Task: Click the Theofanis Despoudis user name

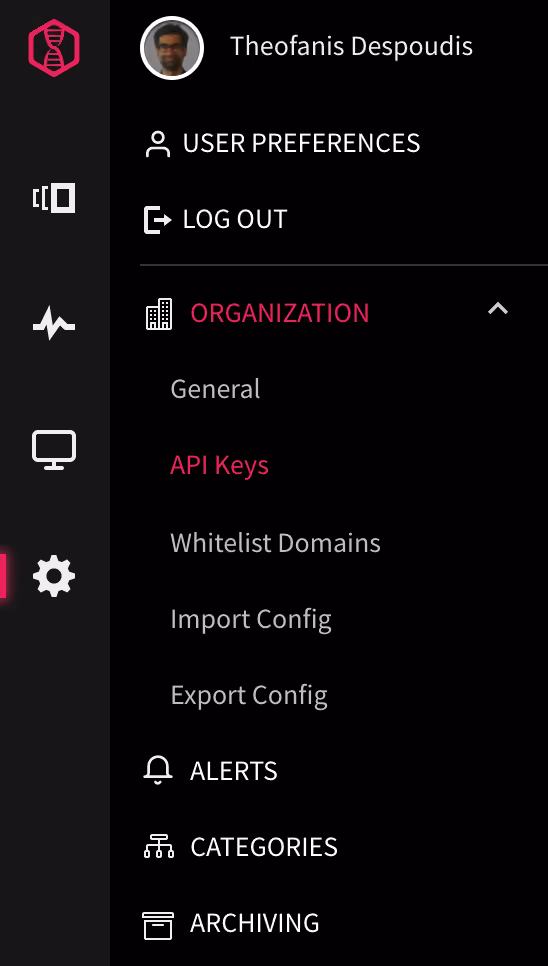Action: [352, 47]
